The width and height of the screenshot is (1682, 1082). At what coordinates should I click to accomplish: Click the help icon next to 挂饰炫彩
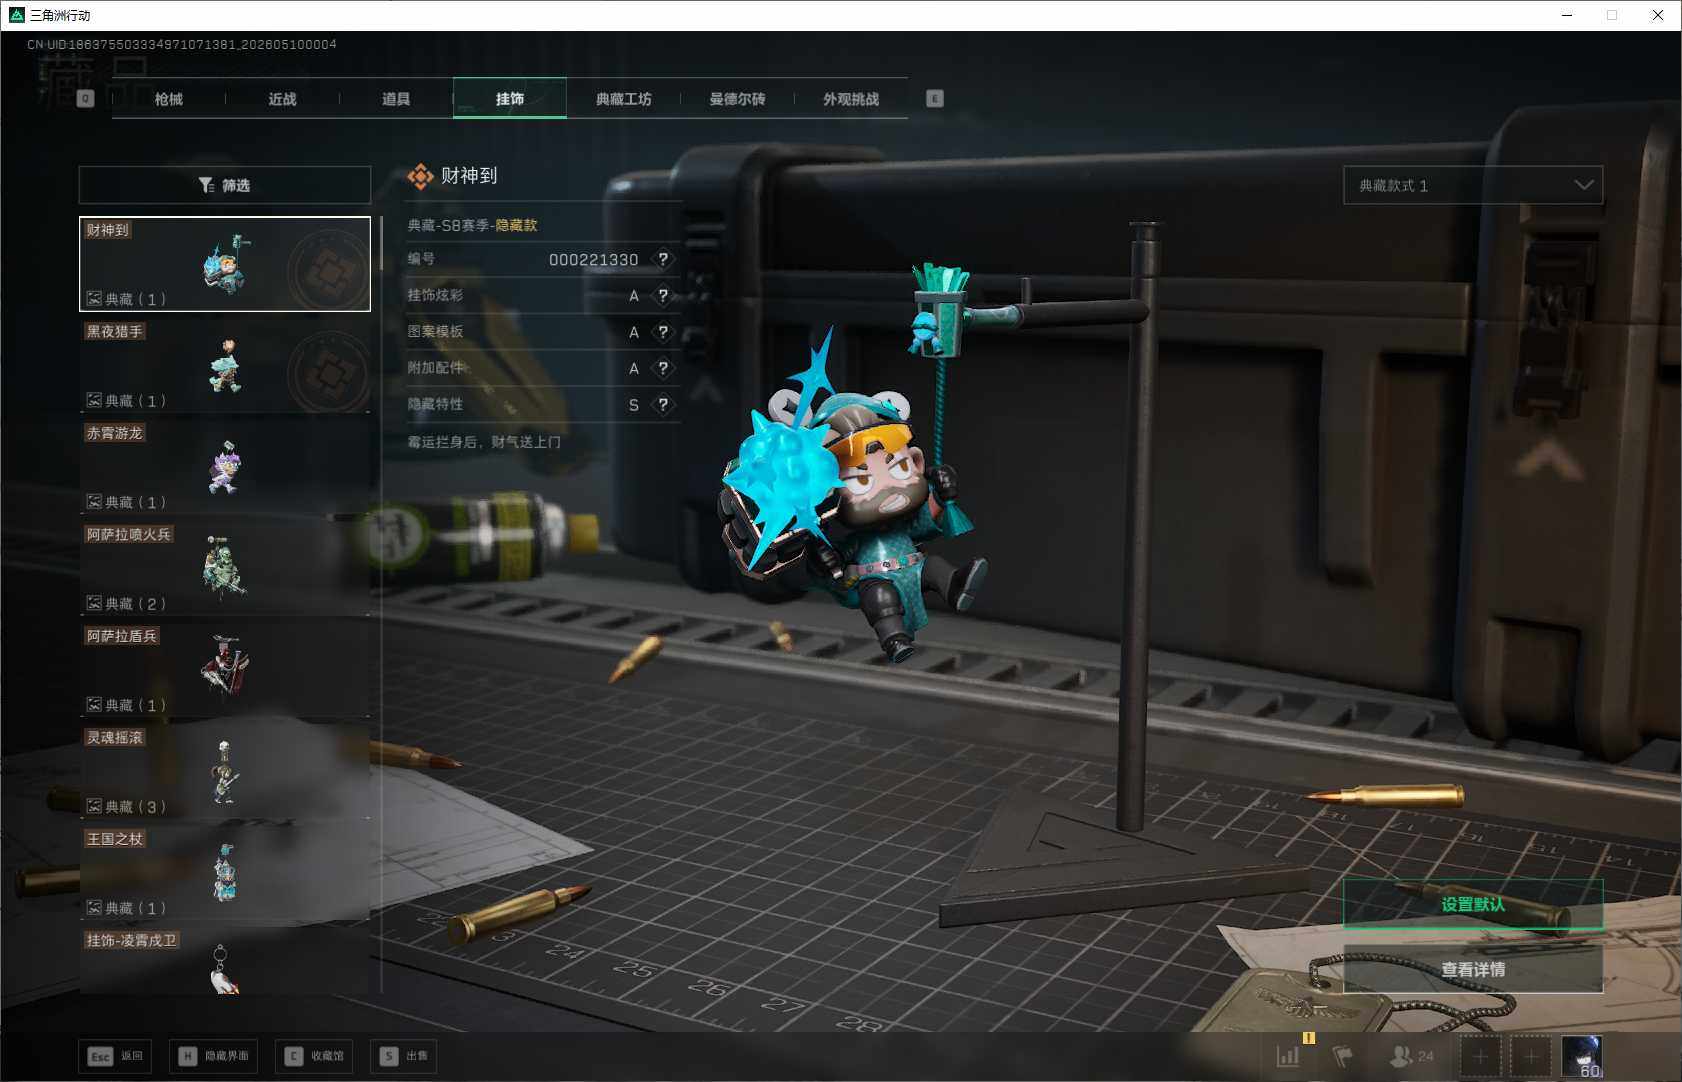coord(663,295)
